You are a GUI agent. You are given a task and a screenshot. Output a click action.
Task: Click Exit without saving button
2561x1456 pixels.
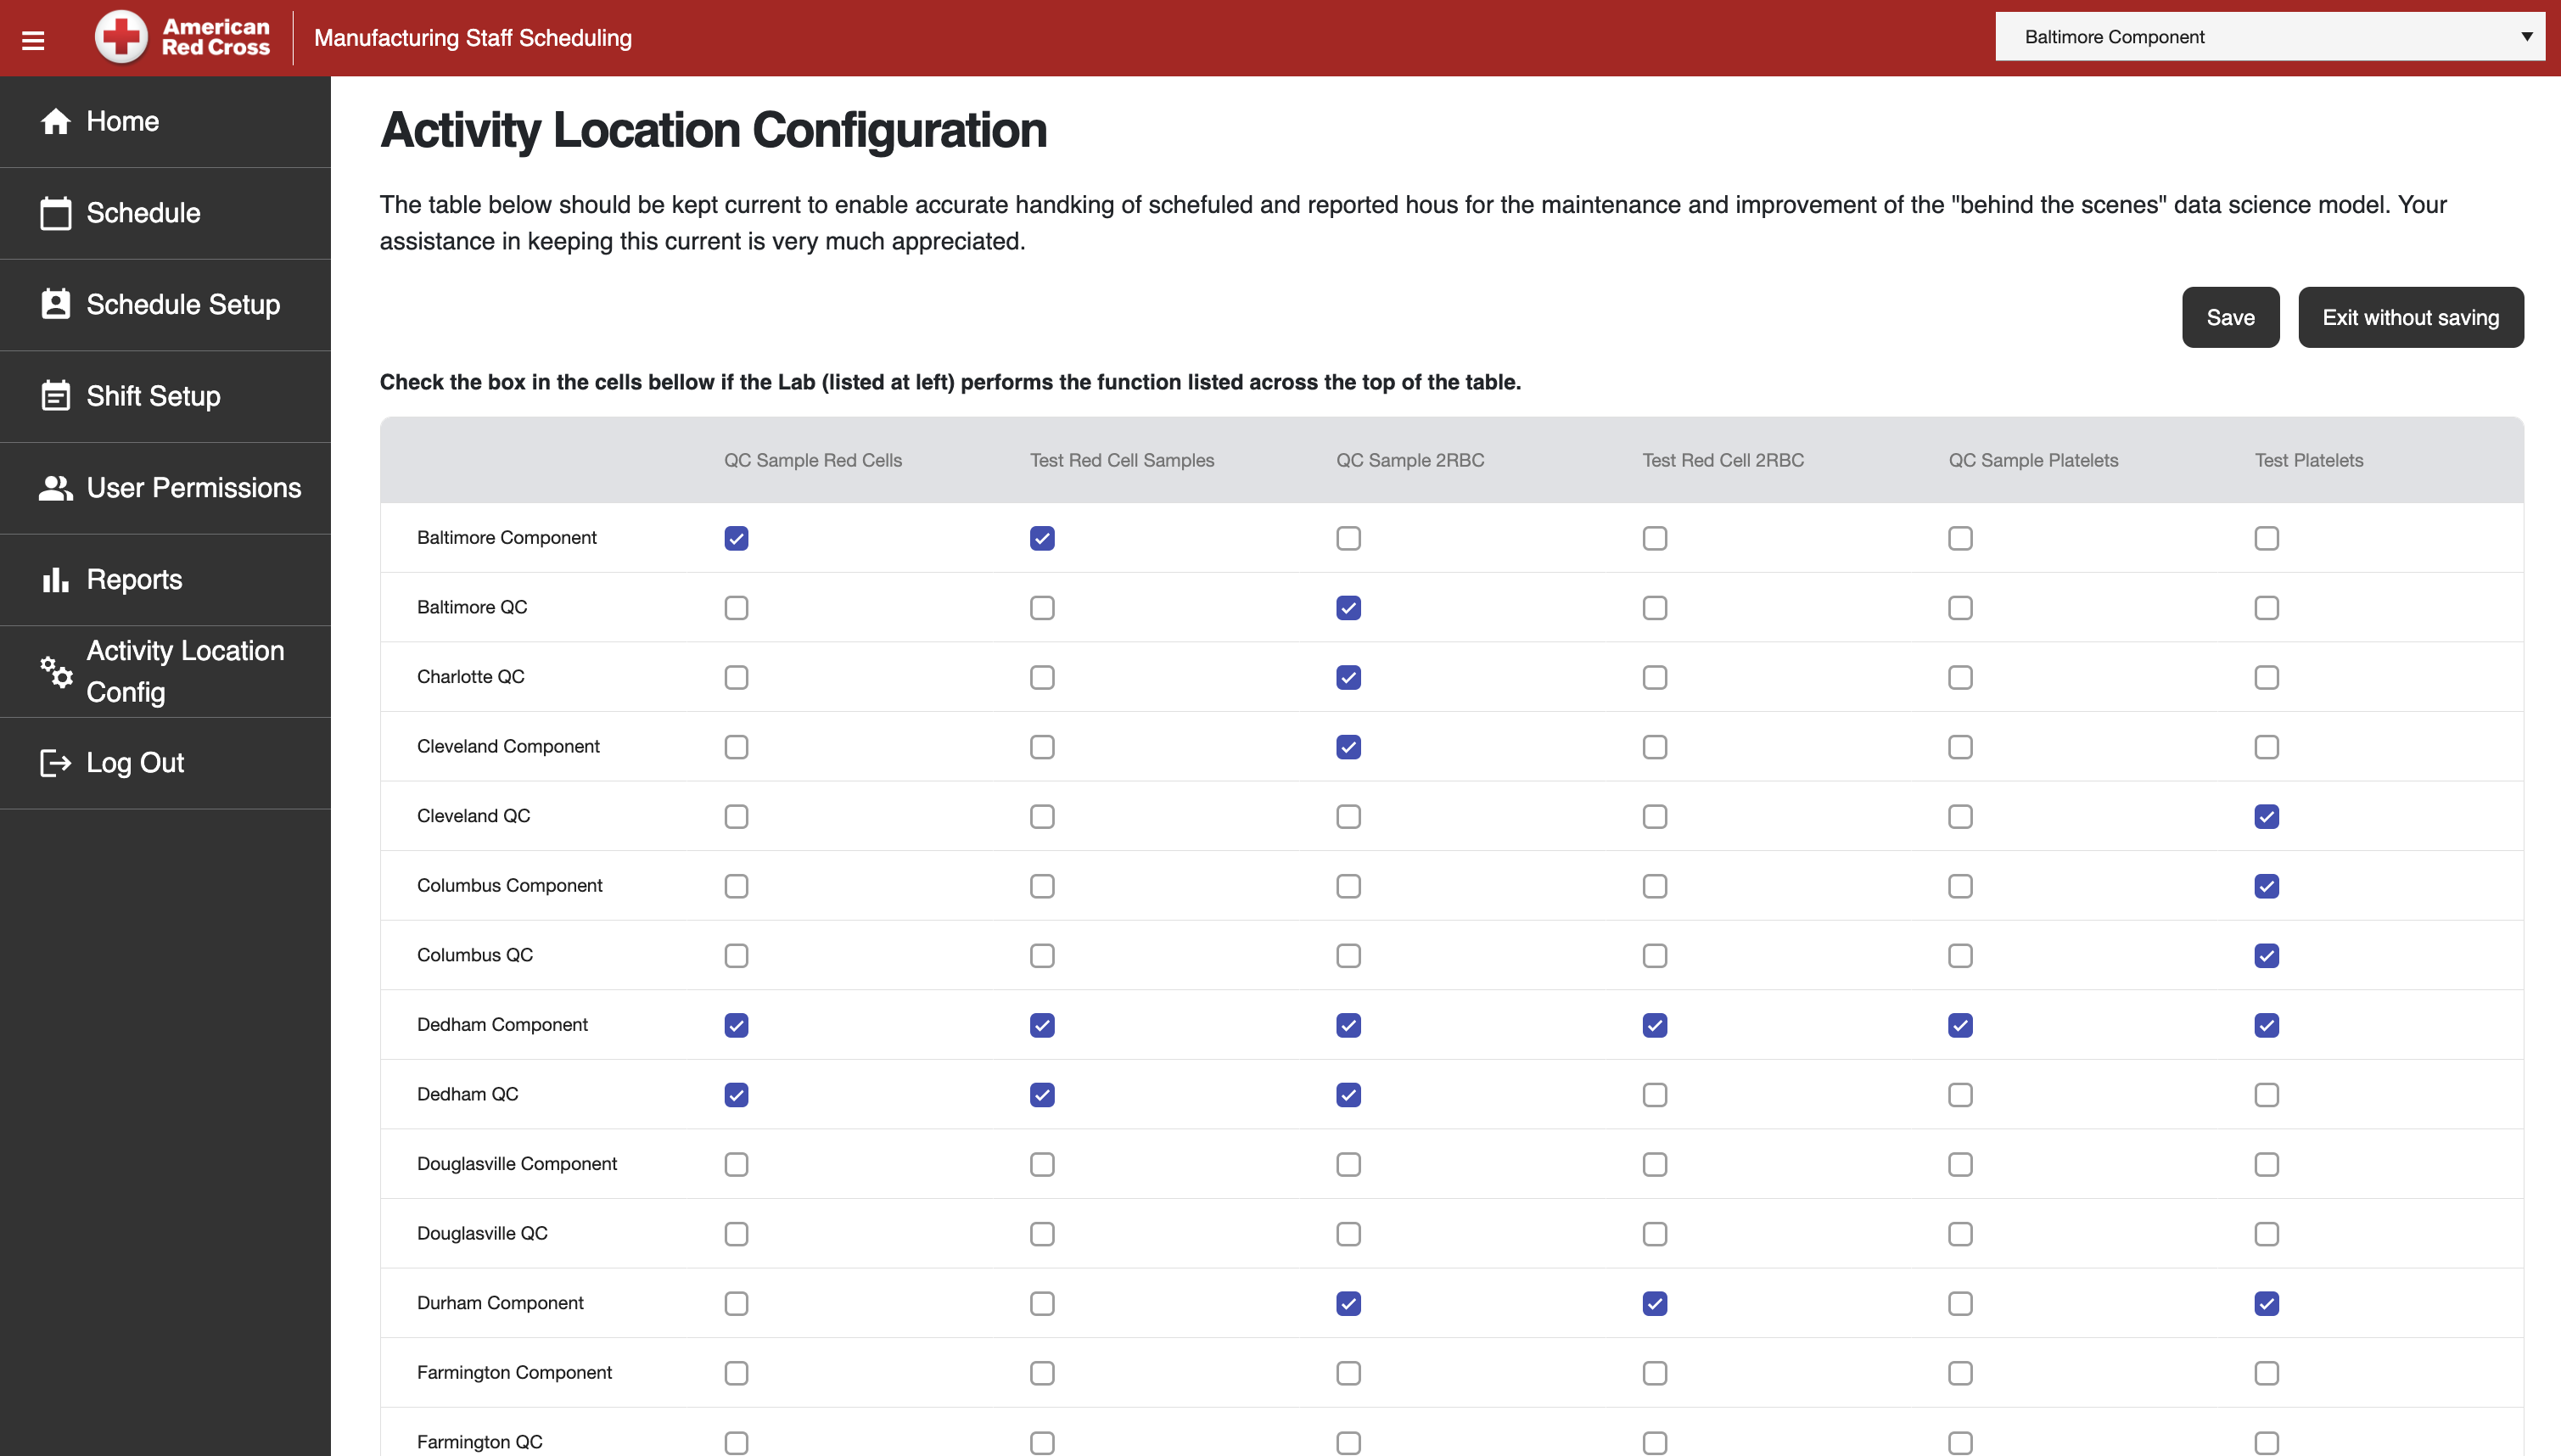coord(2411,317)
